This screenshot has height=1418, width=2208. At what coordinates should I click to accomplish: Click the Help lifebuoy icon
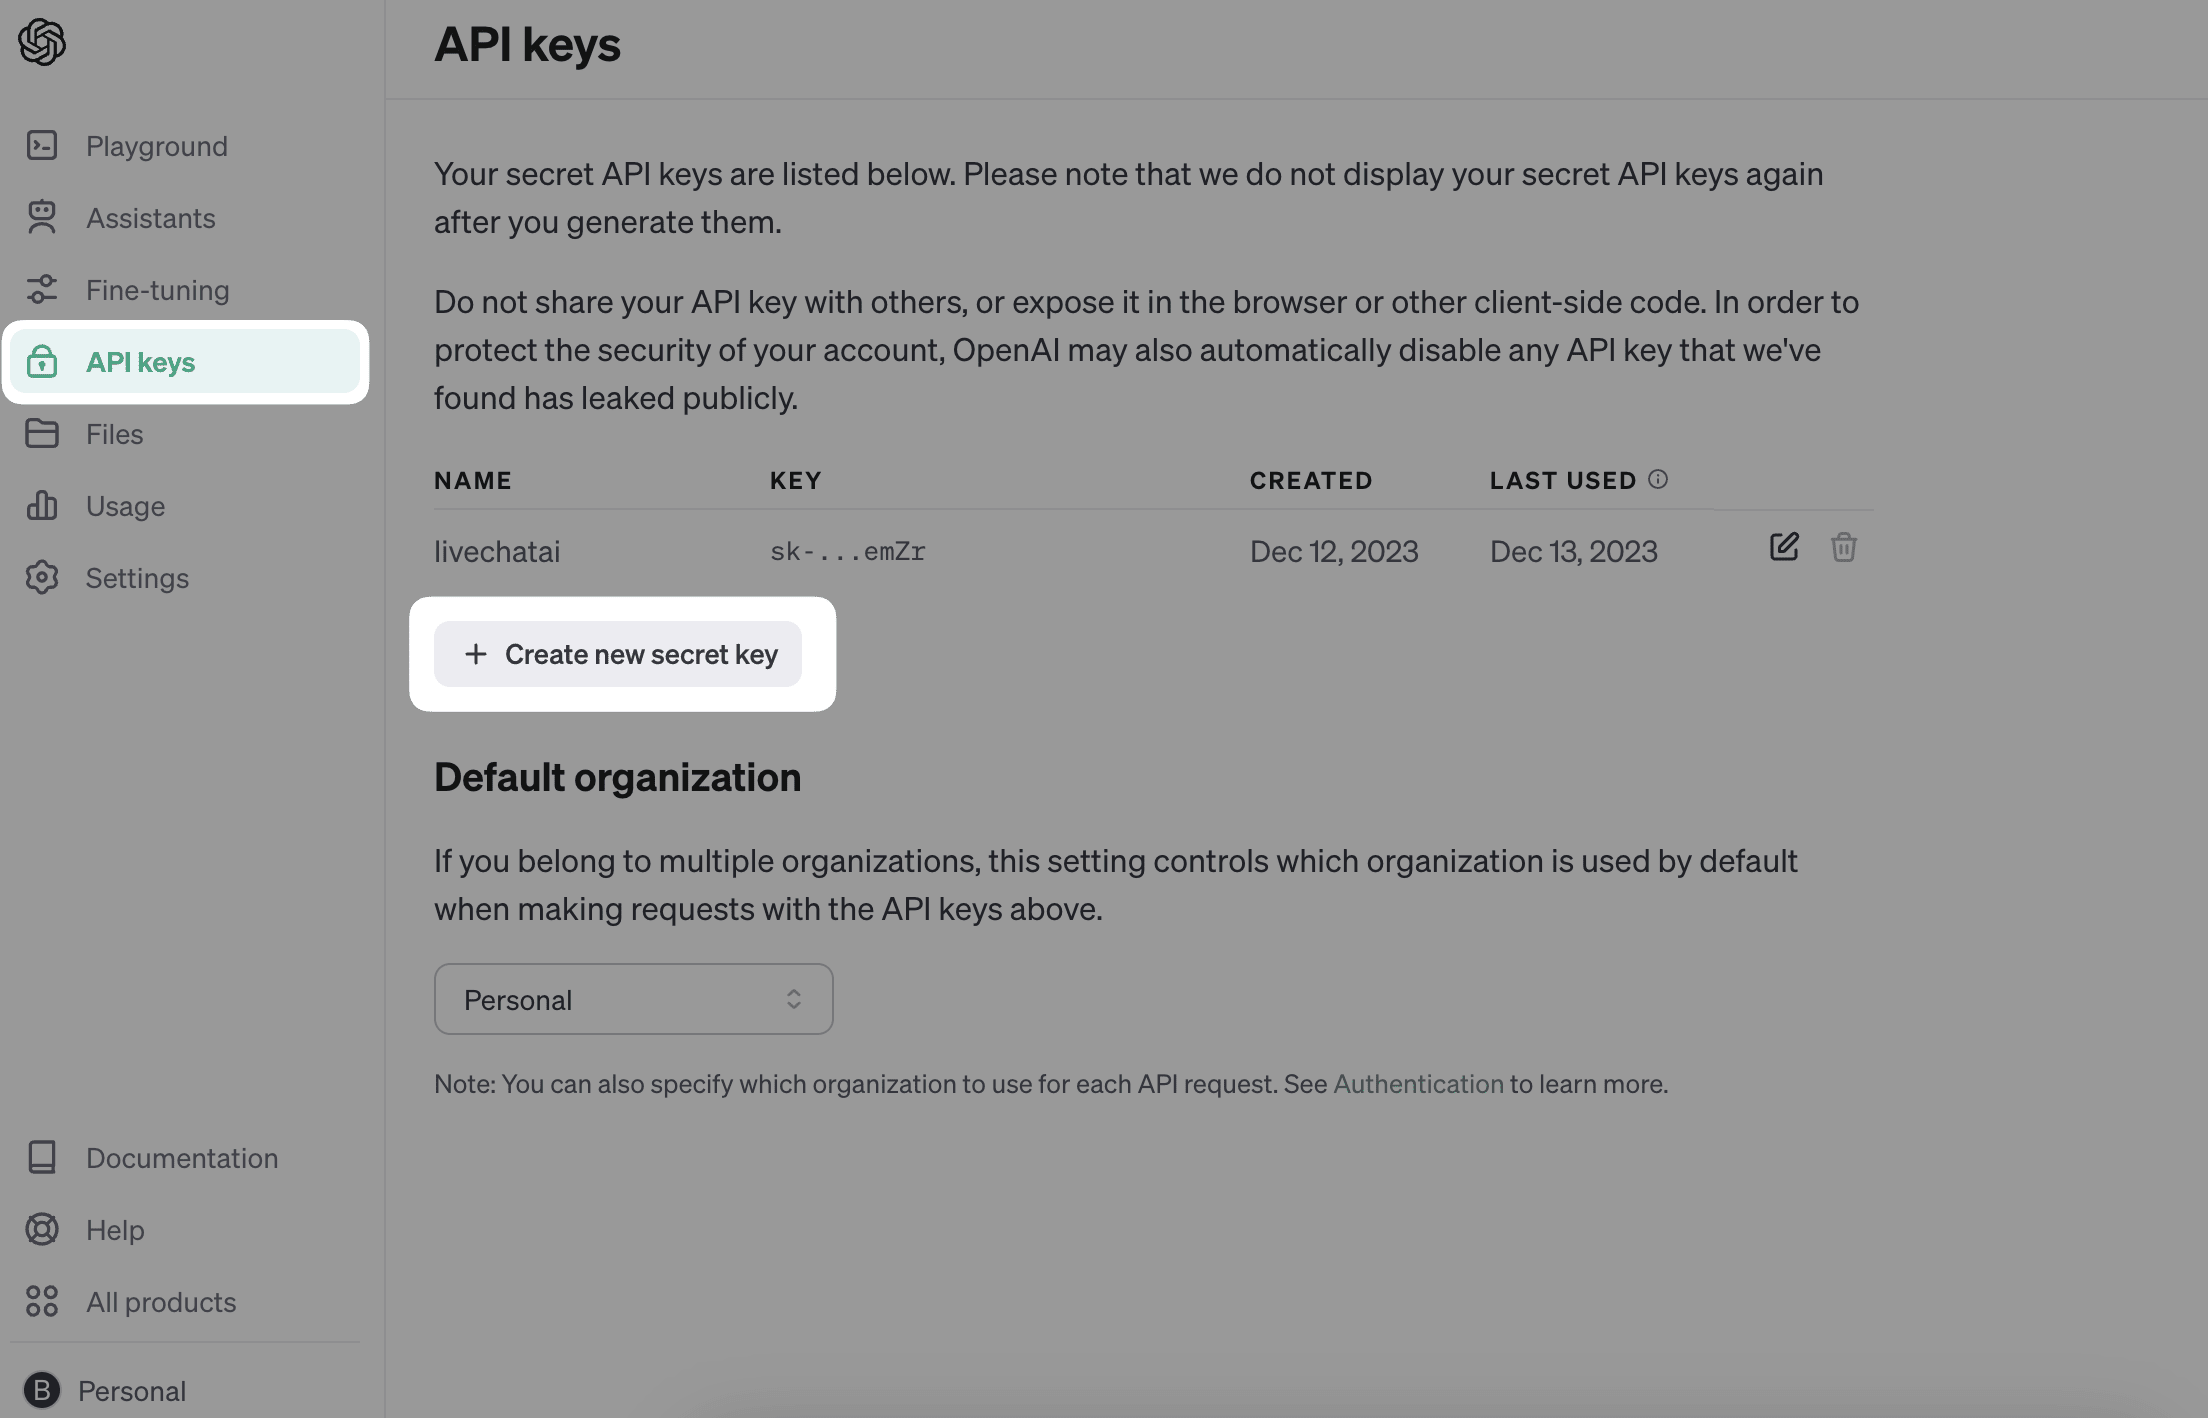[x=42, y=1230]
